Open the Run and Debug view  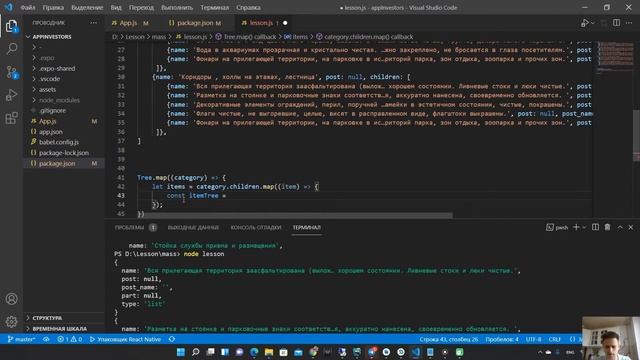click(x=11, y=95)
